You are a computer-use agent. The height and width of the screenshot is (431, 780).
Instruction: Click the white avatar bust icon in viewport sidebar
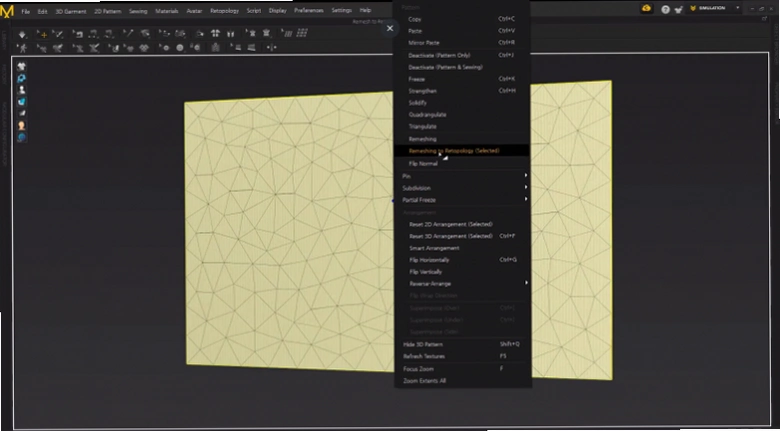pos(21,90)
